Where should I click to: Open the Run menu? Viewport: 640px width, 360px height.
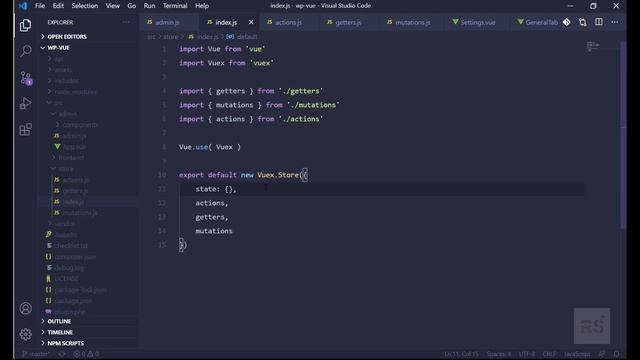149,6
